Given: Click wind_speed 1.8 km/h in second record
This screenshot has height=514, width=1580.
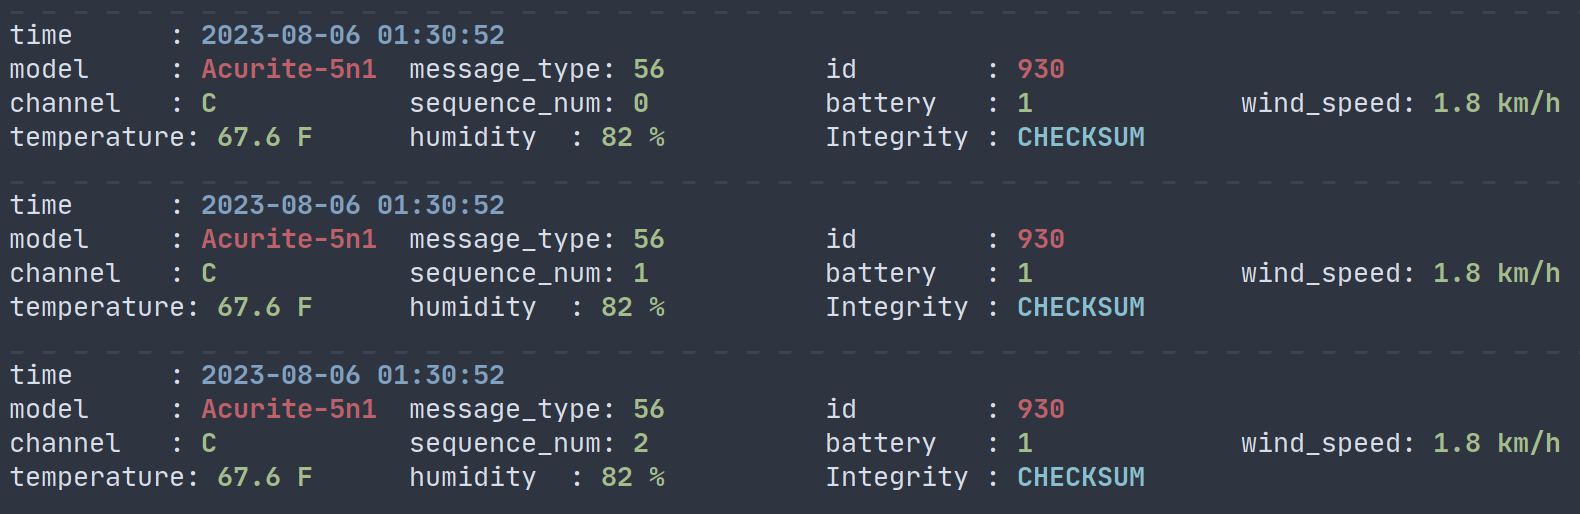Looking at the screenshot, I should point(1497,273).
